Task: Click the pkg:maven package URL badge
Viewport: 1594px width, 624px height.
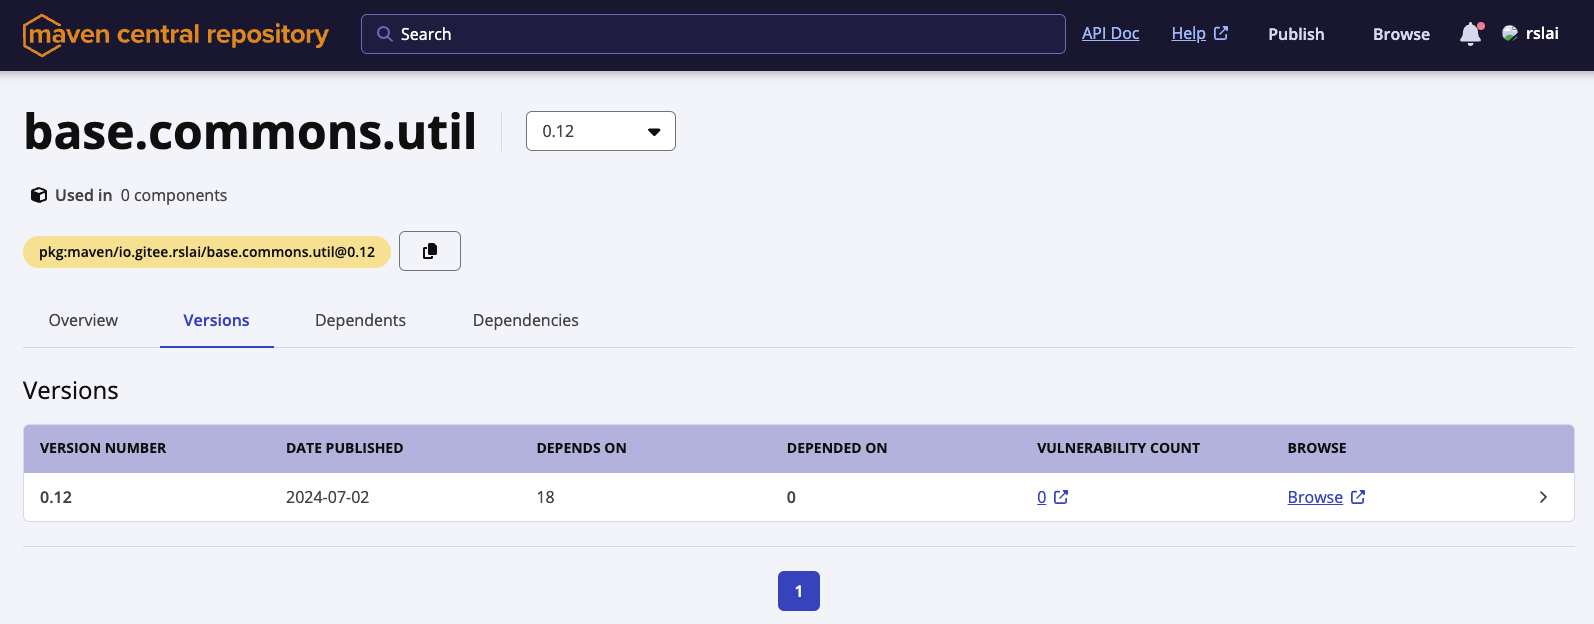Action: (x=207, y=252)
